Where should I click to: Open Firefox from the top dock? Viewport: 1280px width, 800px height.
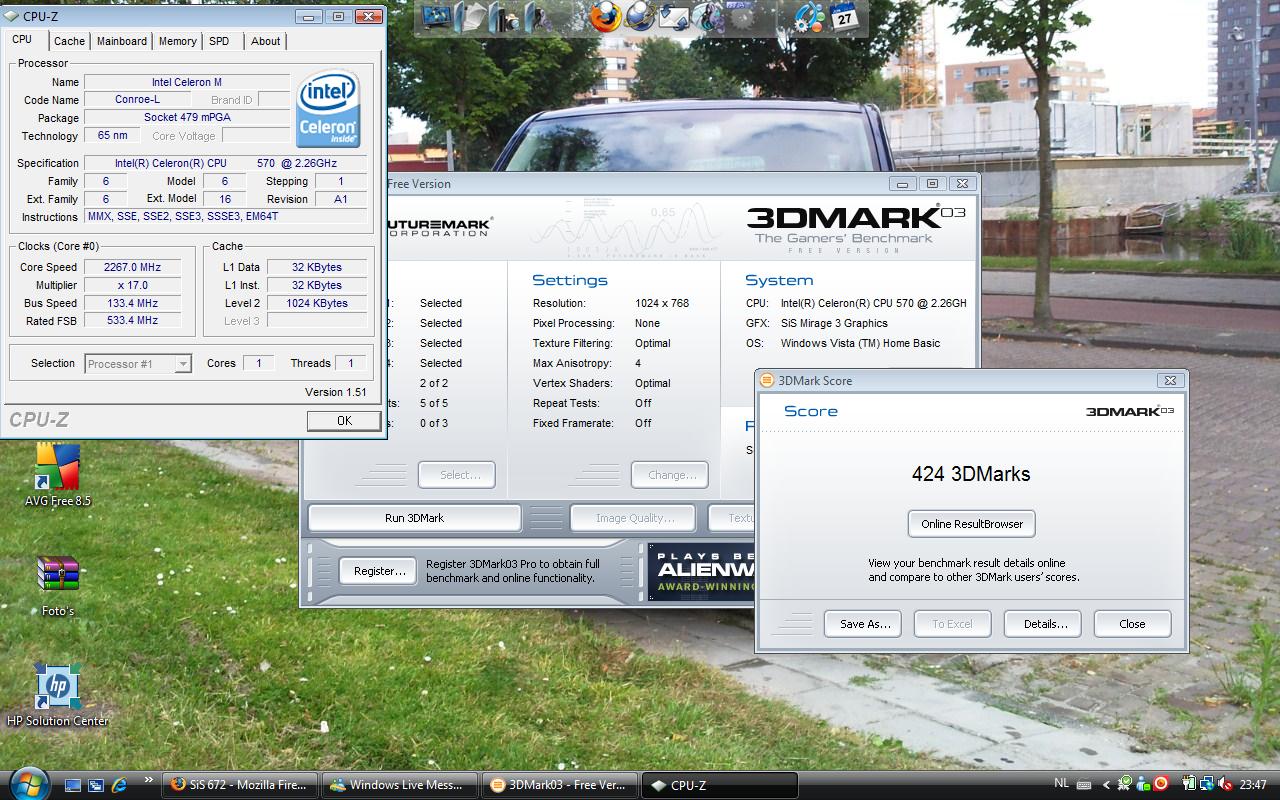point(604,17)
